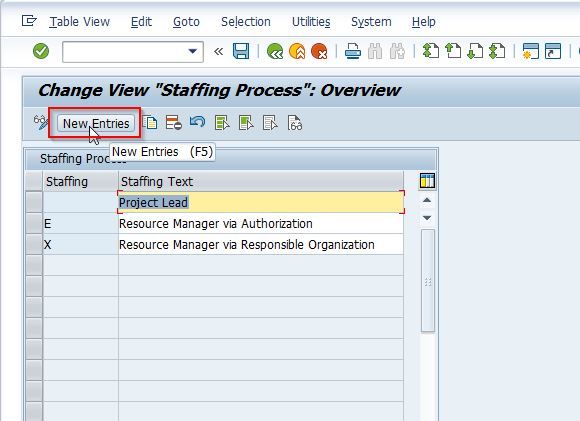
Task: Open the Selection menu
Action: [x=246, y=21]
